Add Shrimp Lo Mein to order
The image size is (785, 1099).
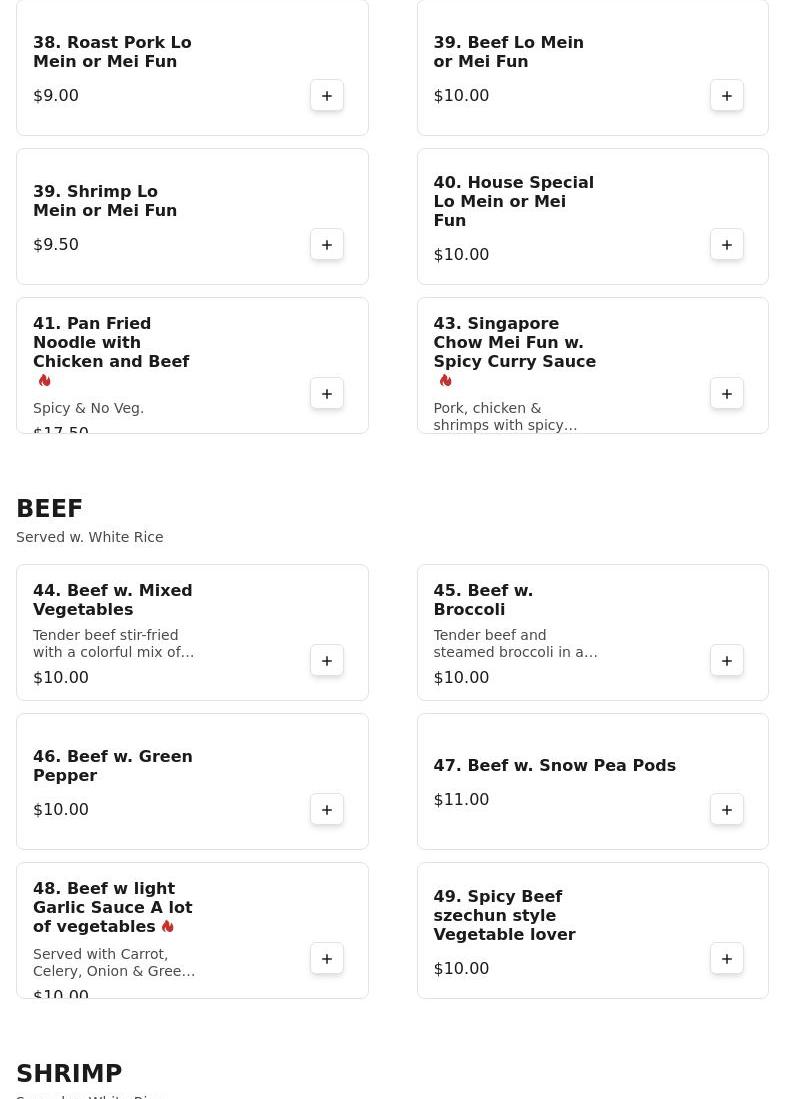click(x=327, y=245)
